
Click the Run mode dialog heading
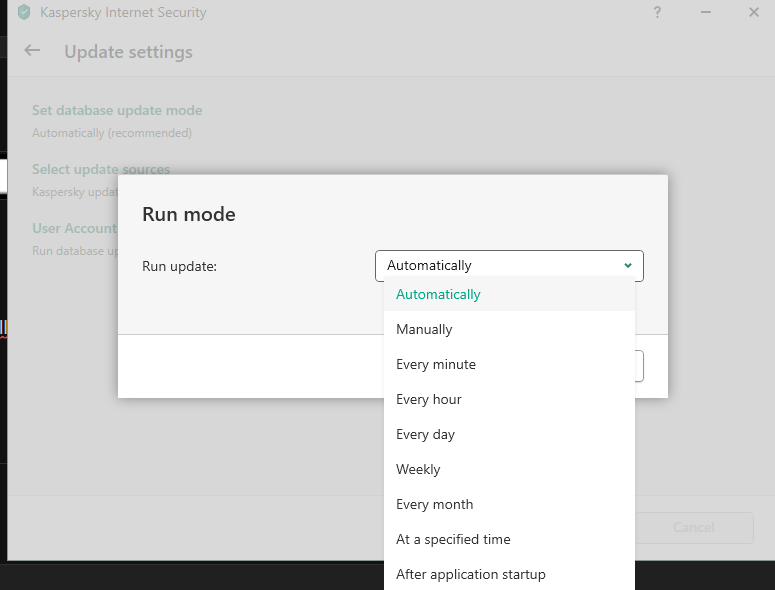(x=189, y=214)
